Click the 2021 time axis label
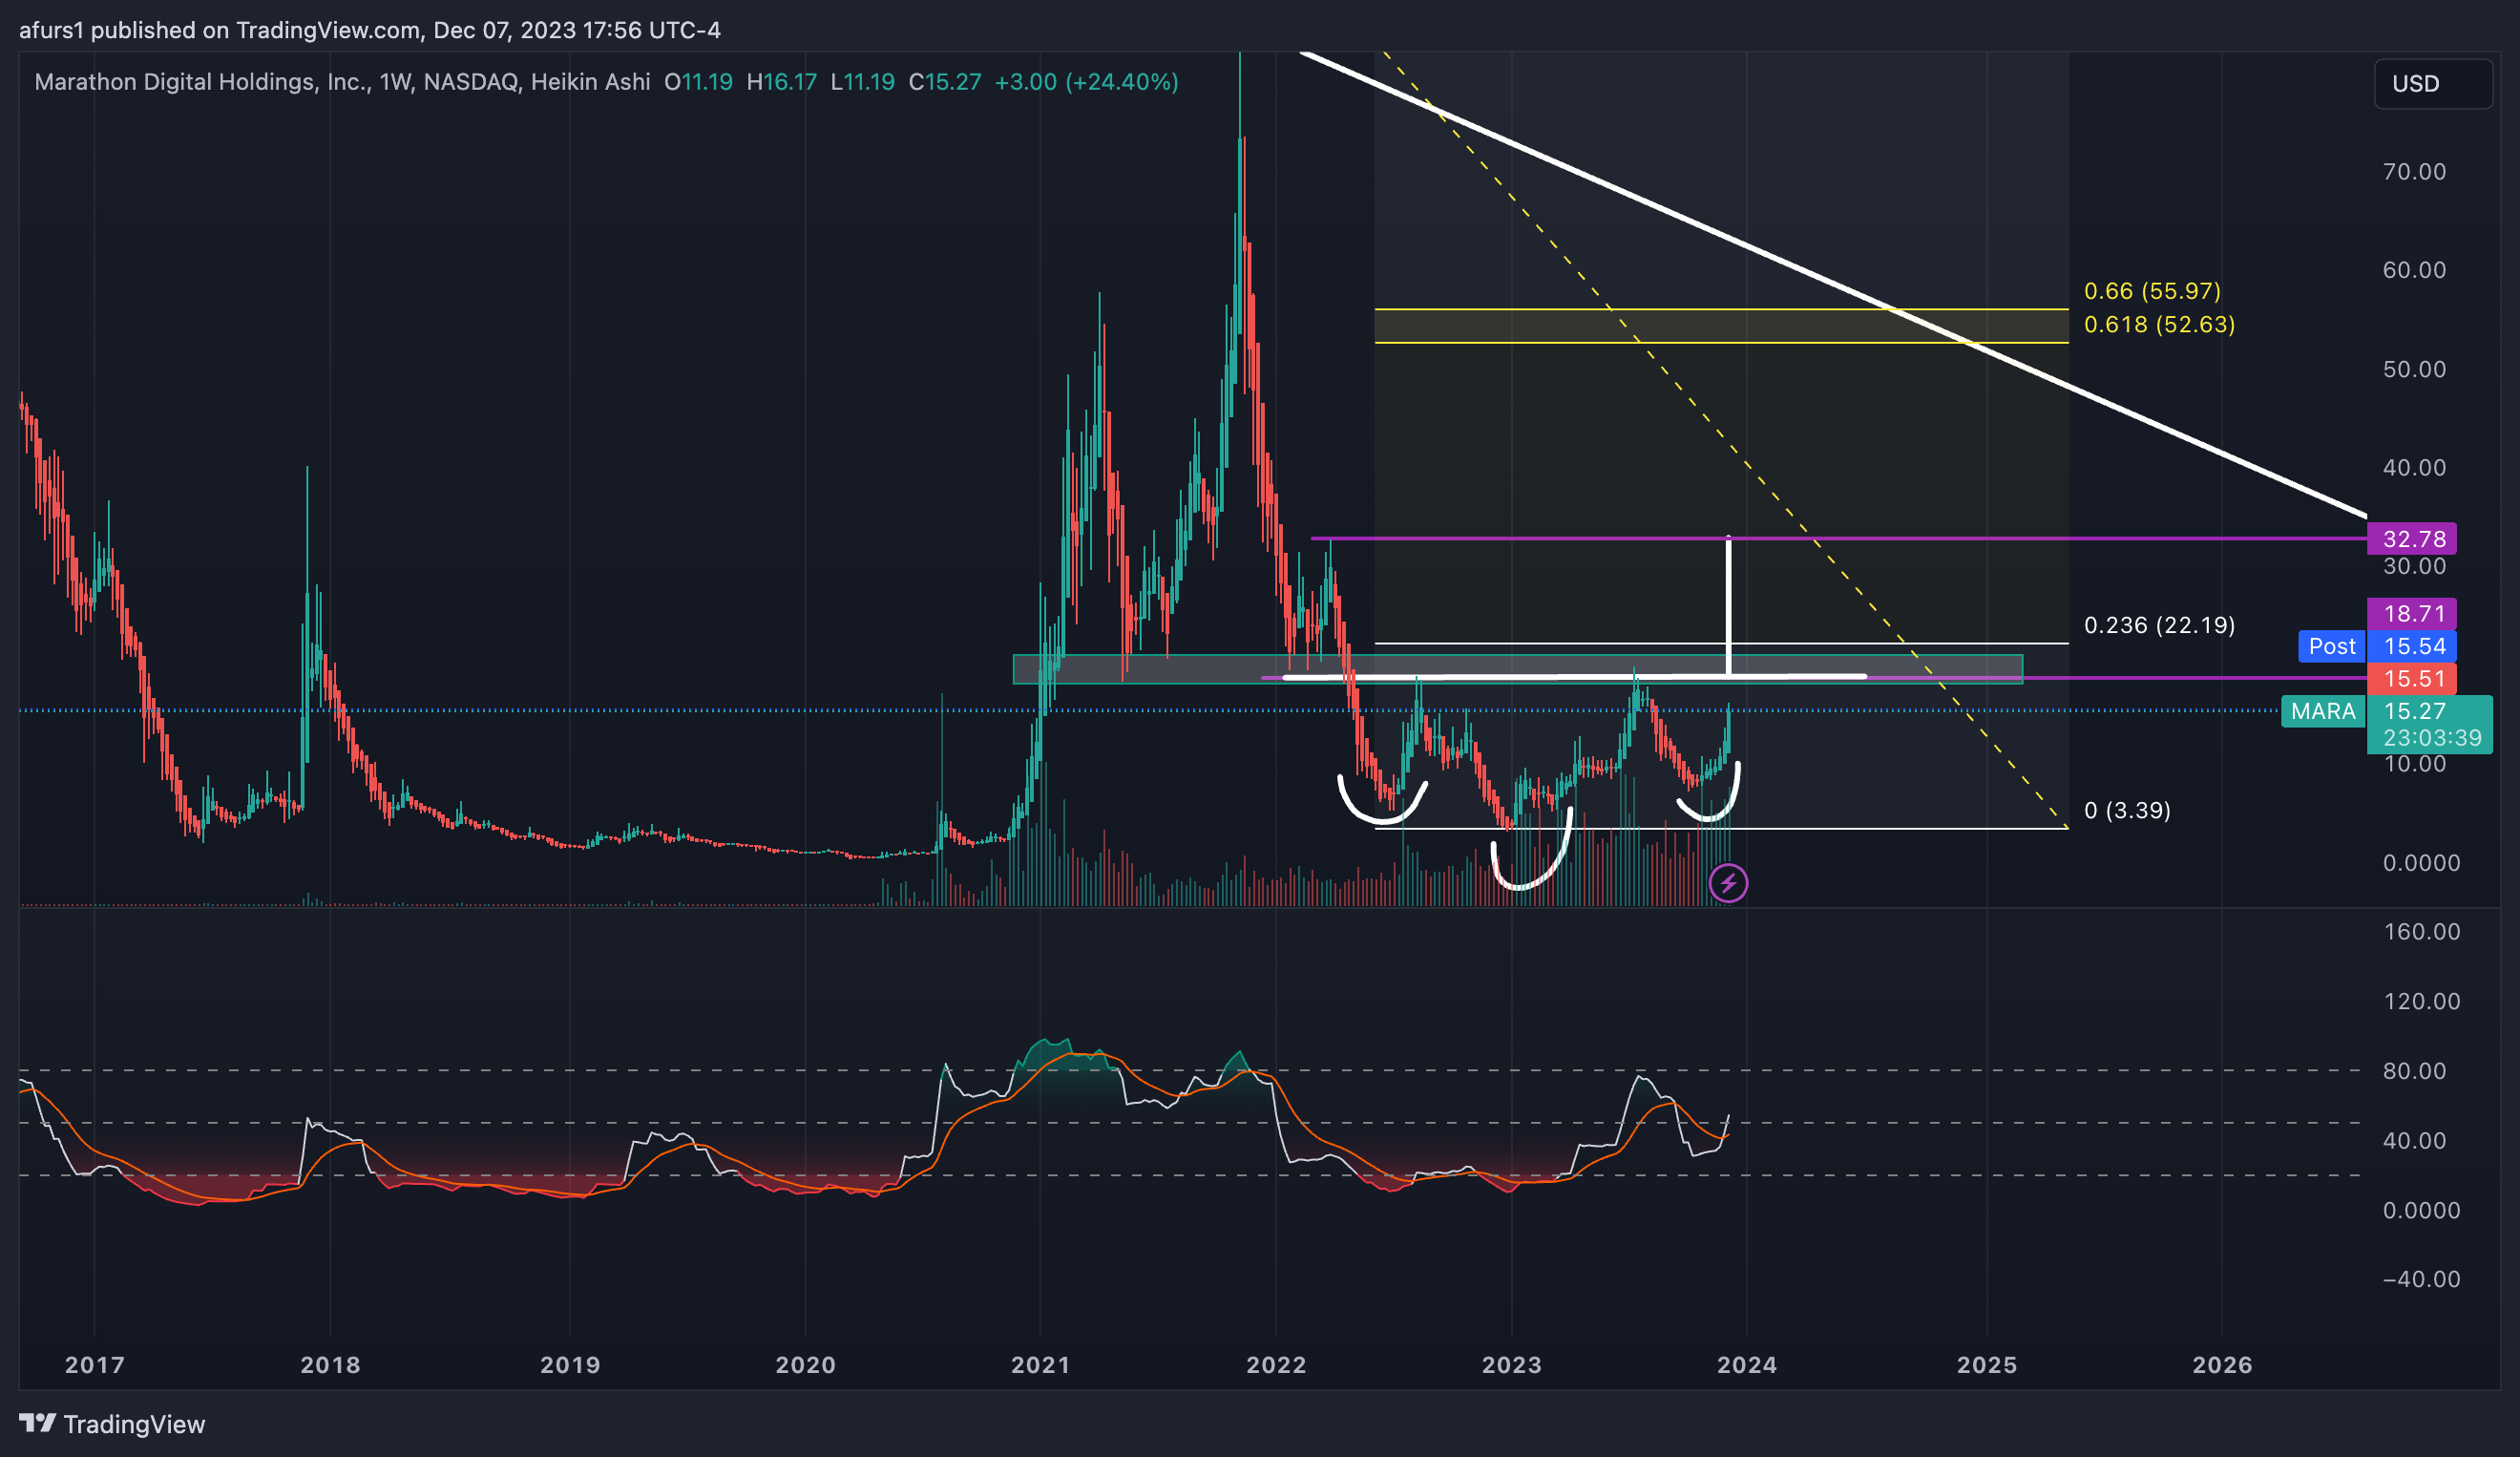The width and height of the screenshot is (2520, 1457). point(1040,1365)
